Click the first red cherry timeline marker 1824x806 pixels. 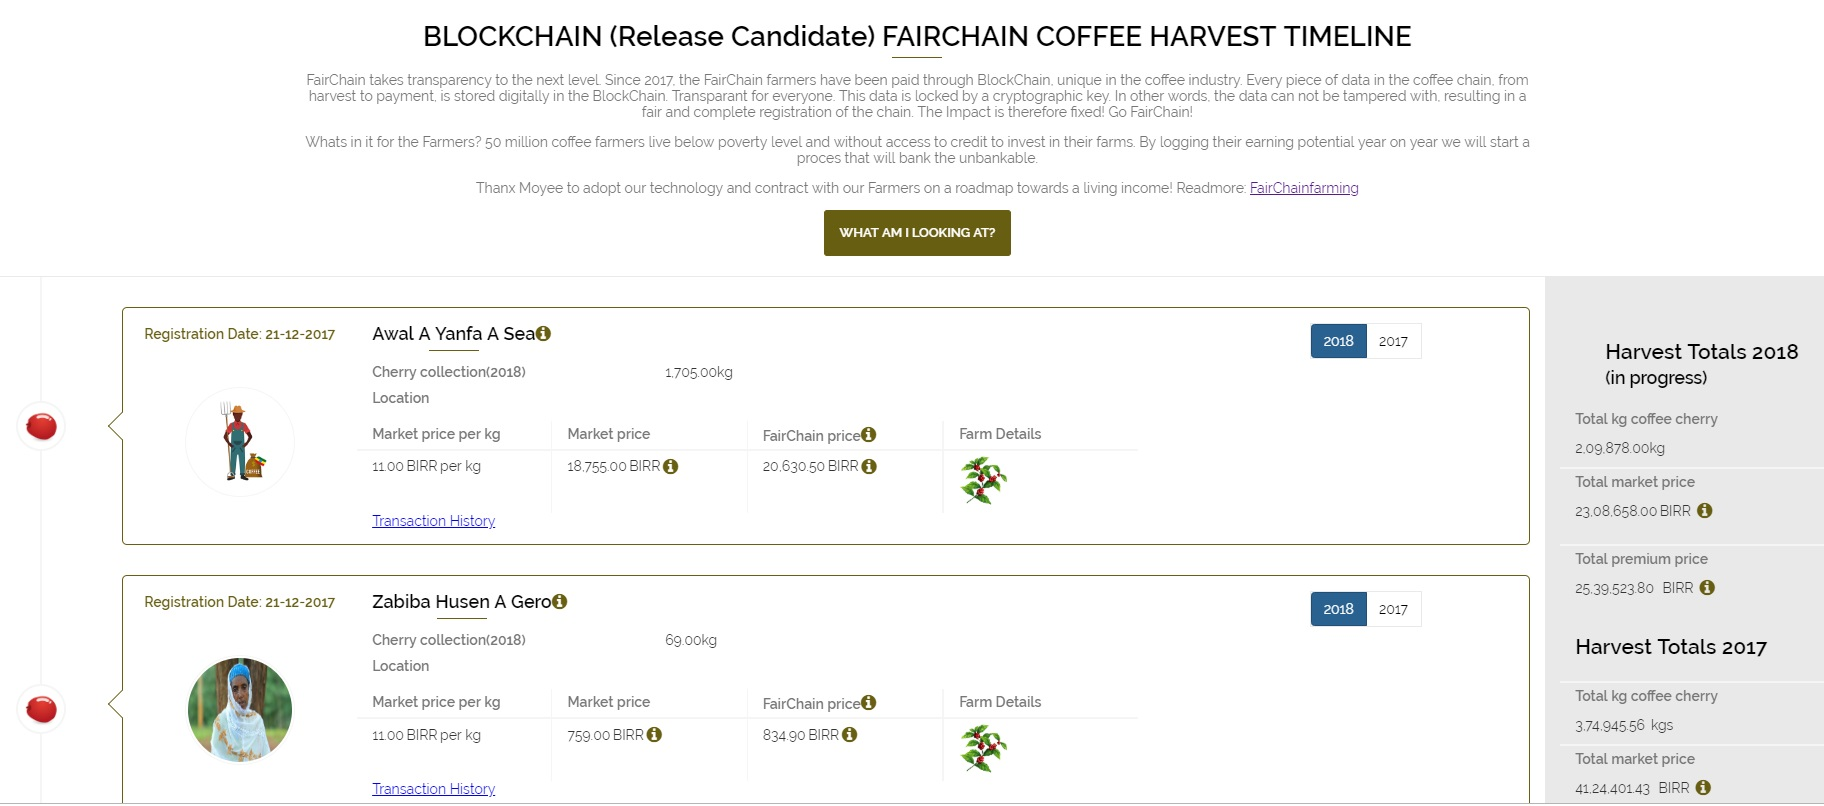click(x=41, y=427)
